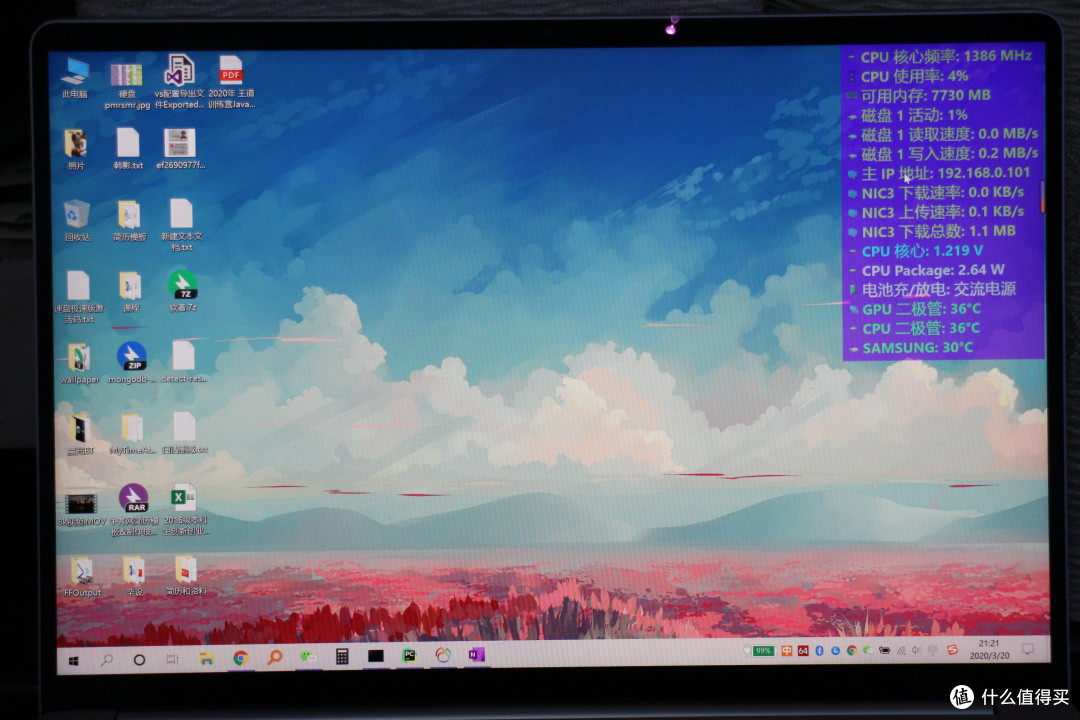Select the 简历模板 folder
The image size is (1080, 720).
coord(129,220)
